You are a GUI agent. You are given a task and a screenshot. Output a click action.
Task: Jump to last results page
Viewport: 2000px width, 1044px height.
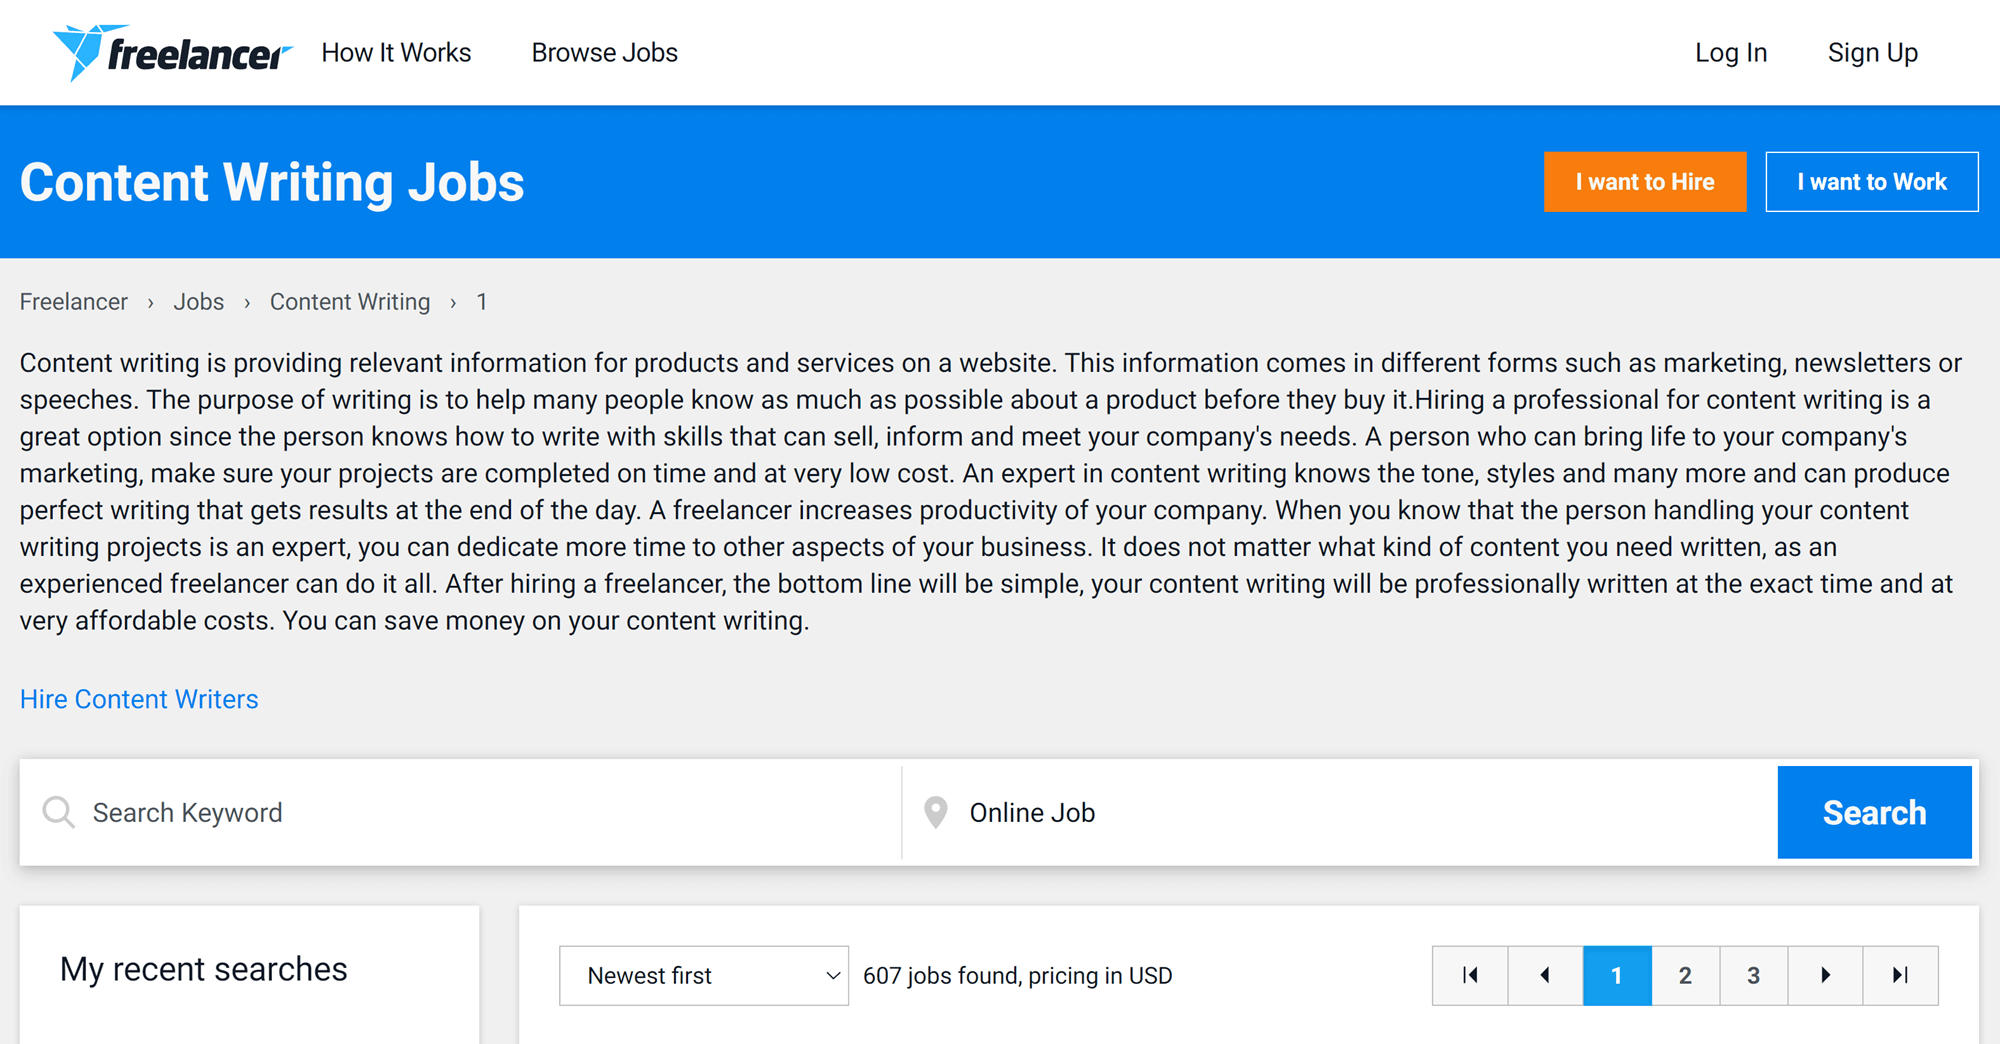tap(1900, 975)
